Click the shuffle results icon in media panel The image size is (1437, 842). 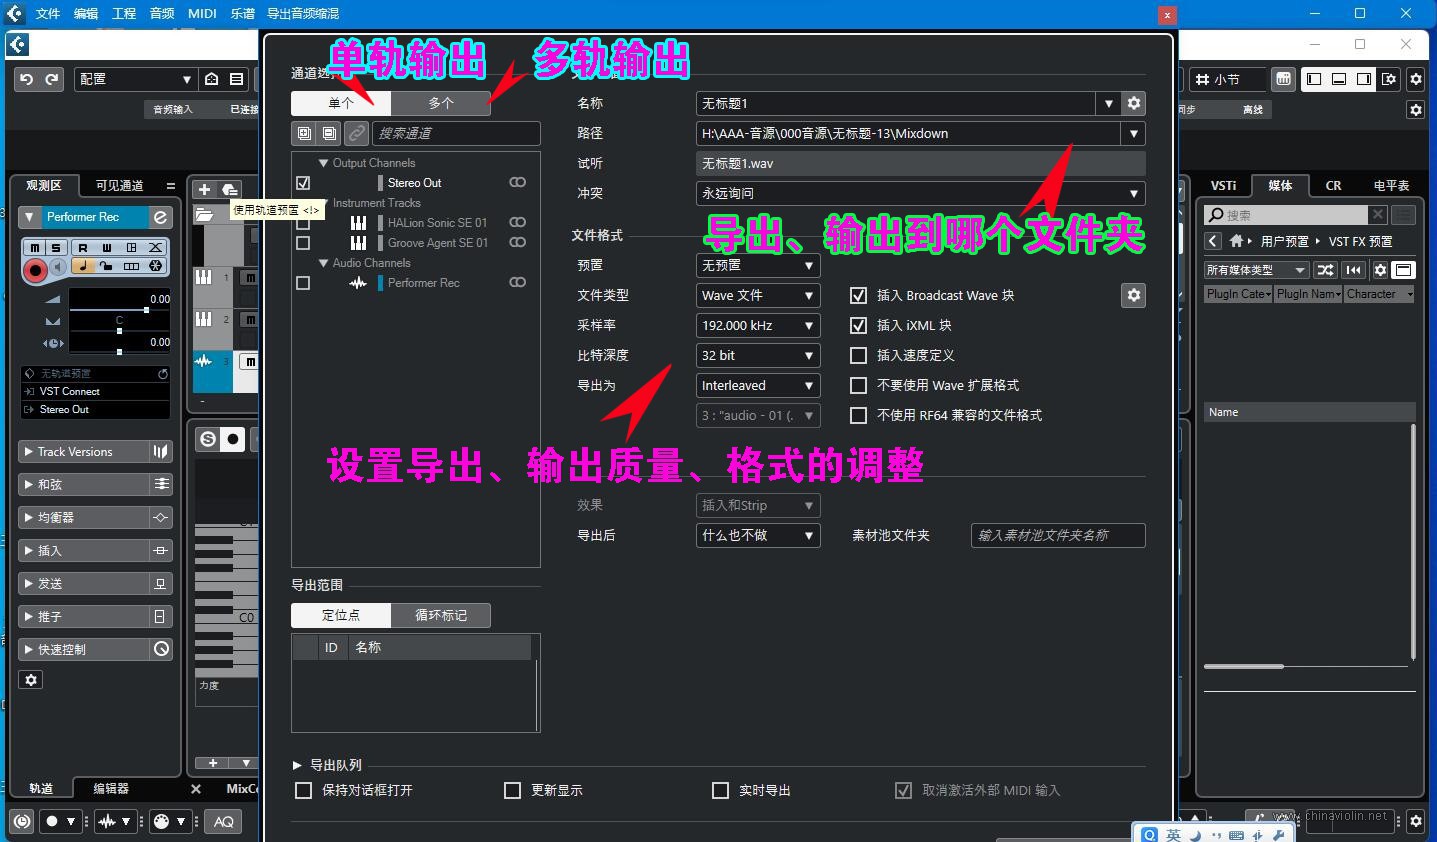(1326, 270)
